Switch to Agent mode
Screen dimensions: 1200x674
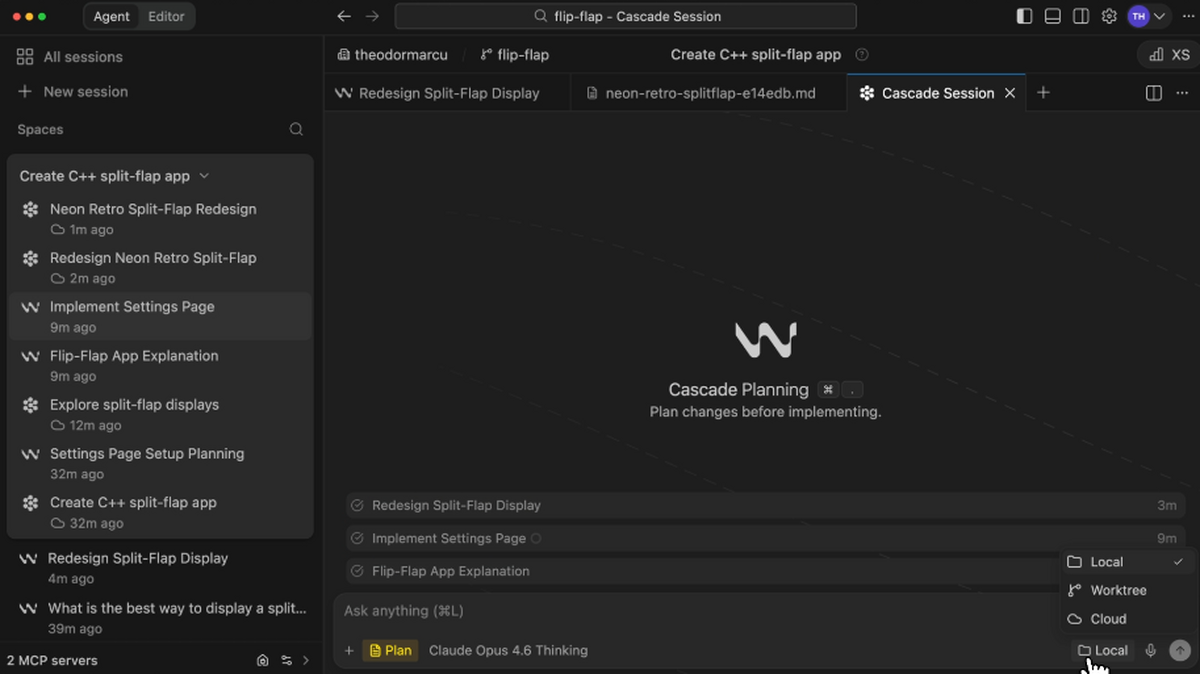click(x=111, y=16)
